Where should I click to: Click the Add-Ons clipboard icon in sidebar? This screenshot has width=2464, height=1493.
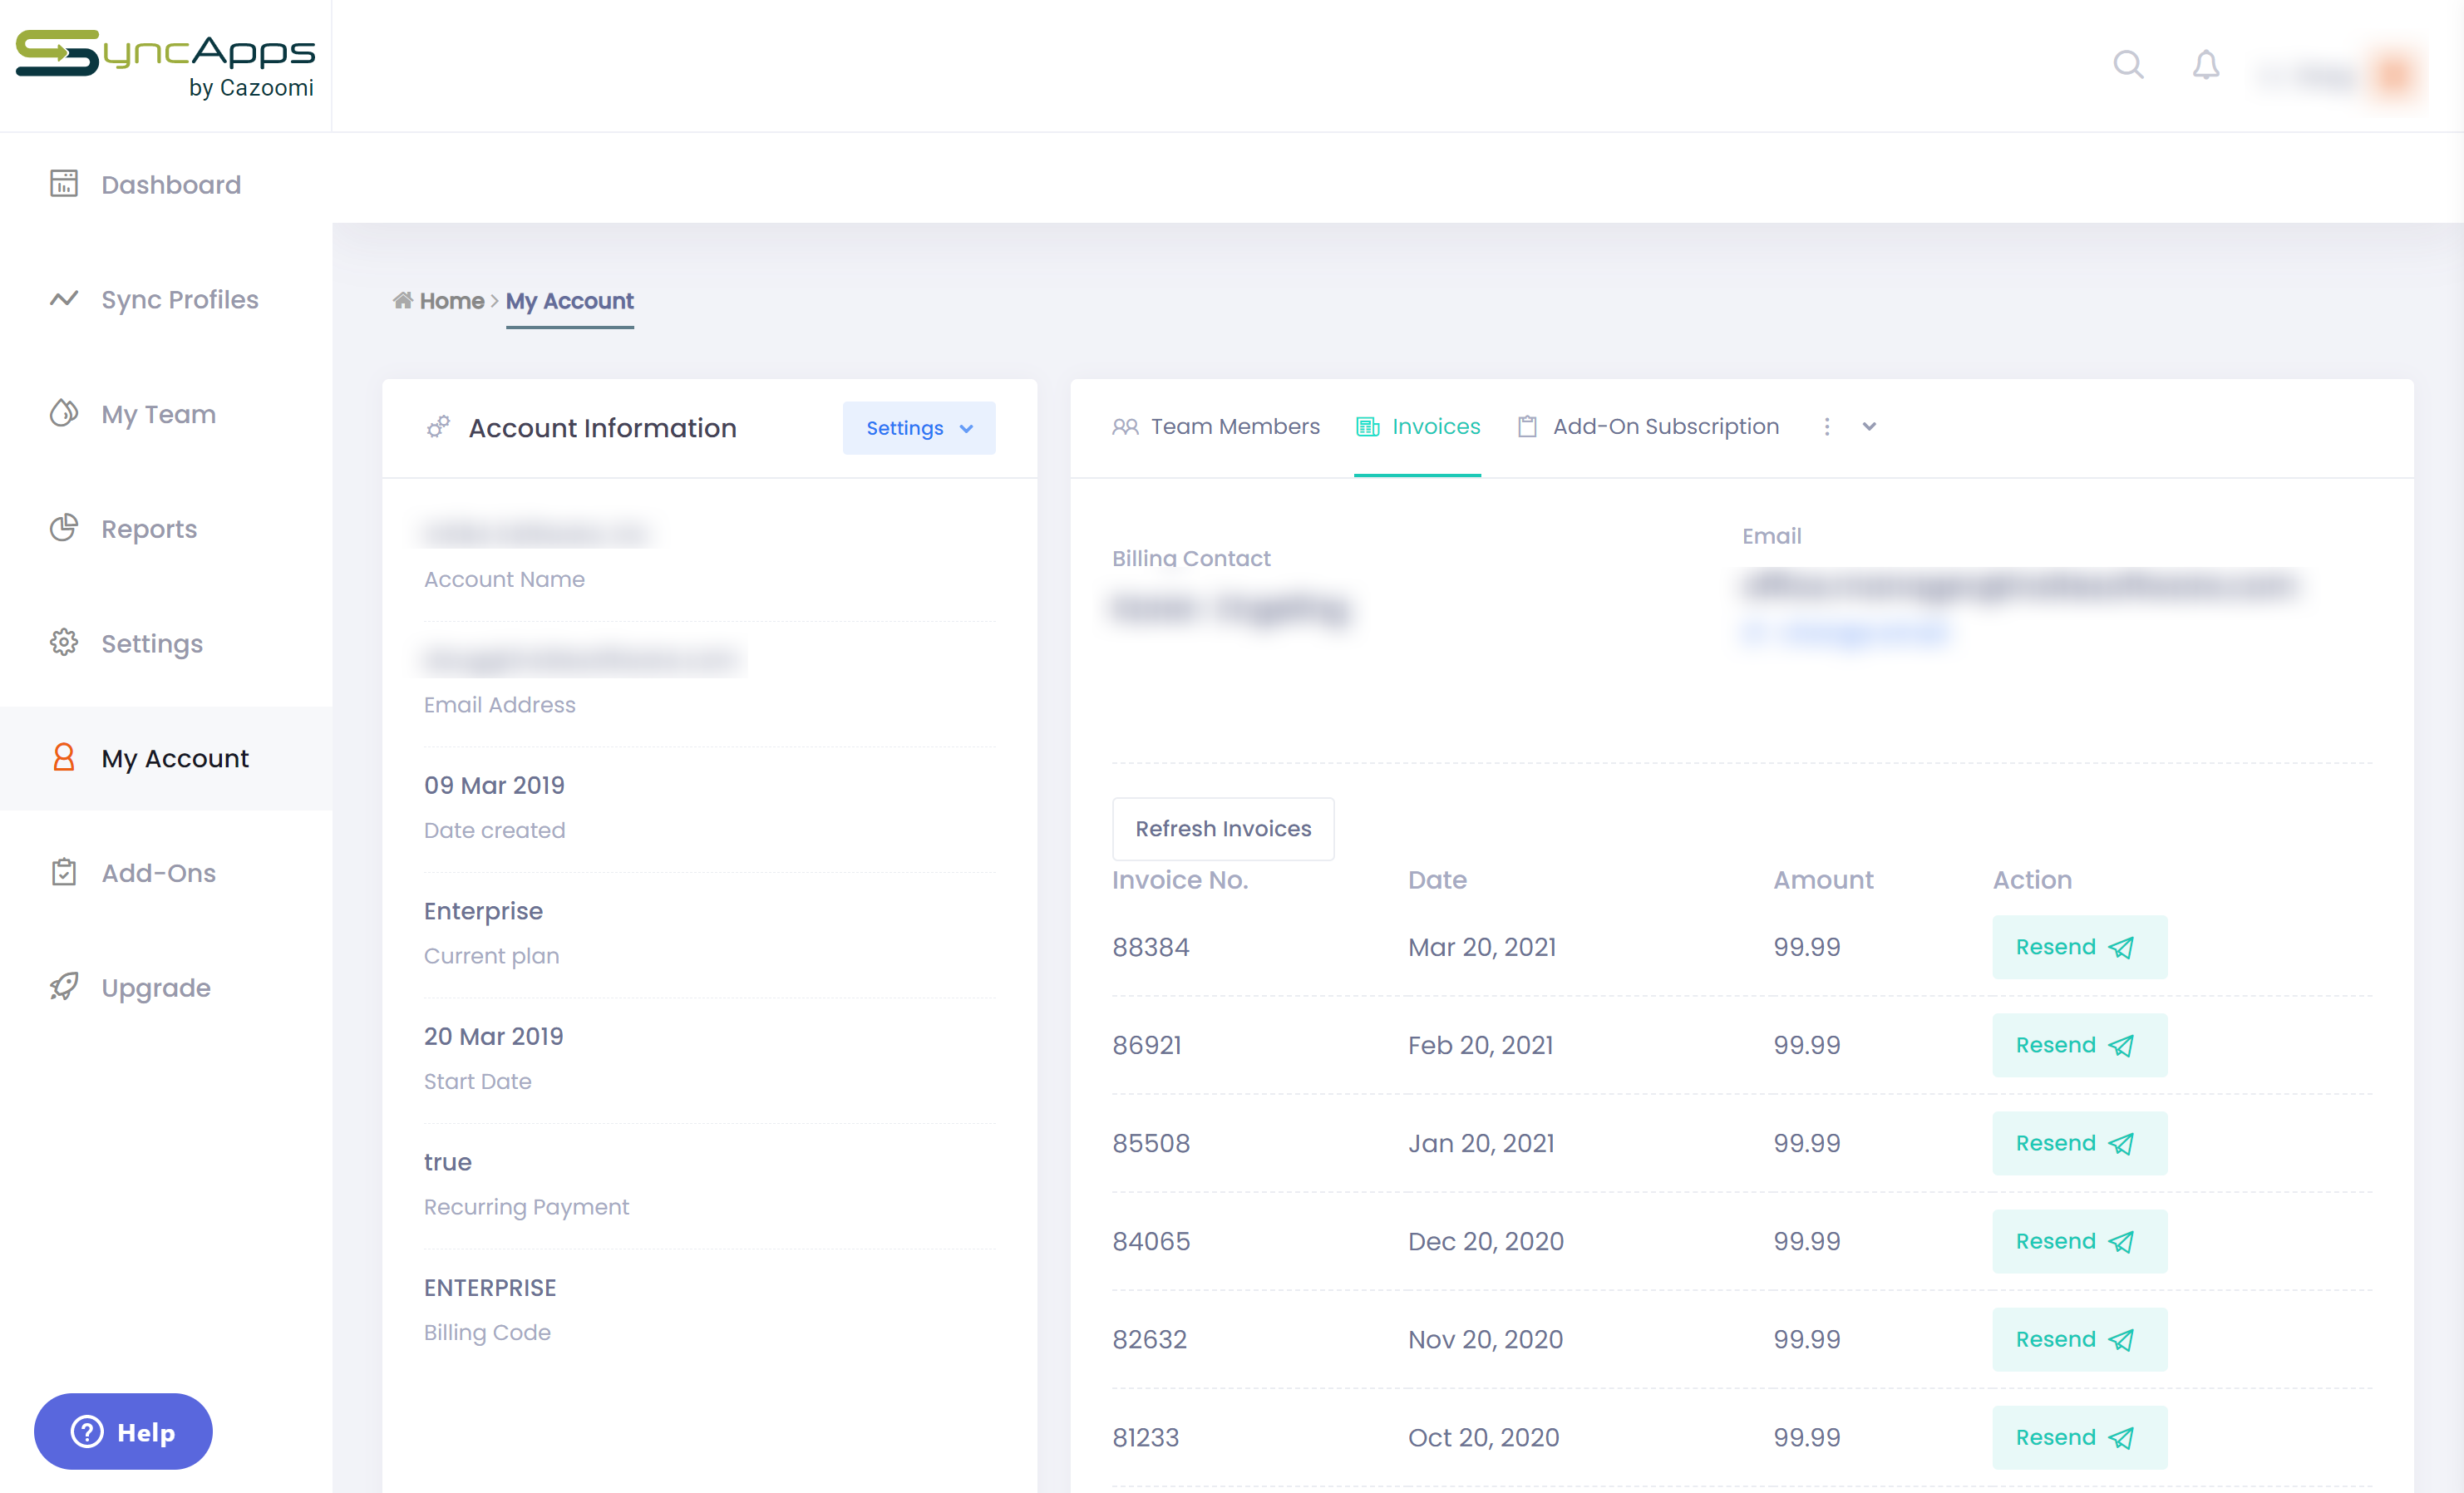tap(64, 872)
